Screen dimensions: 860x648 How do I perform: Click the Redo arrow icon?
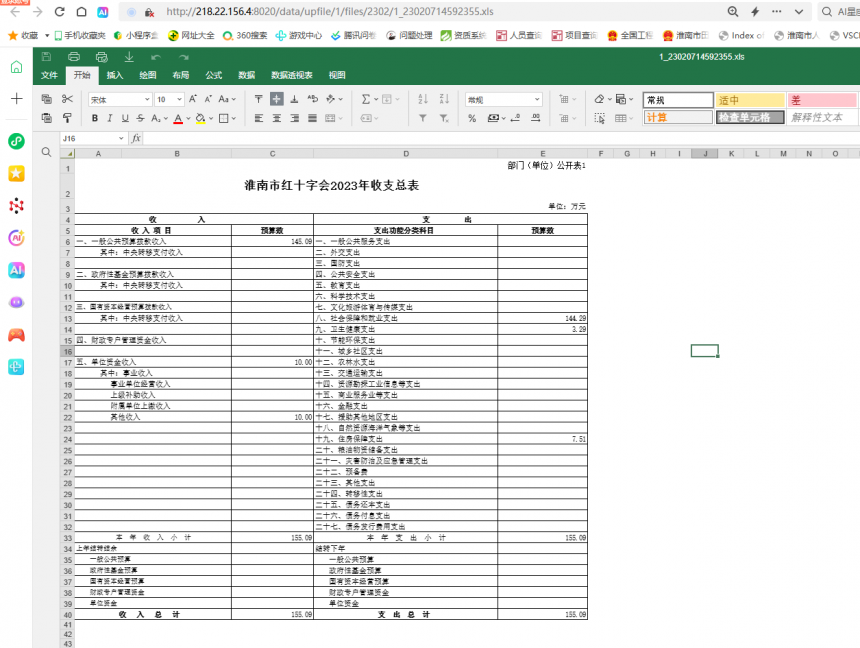[x=184, y=57]
